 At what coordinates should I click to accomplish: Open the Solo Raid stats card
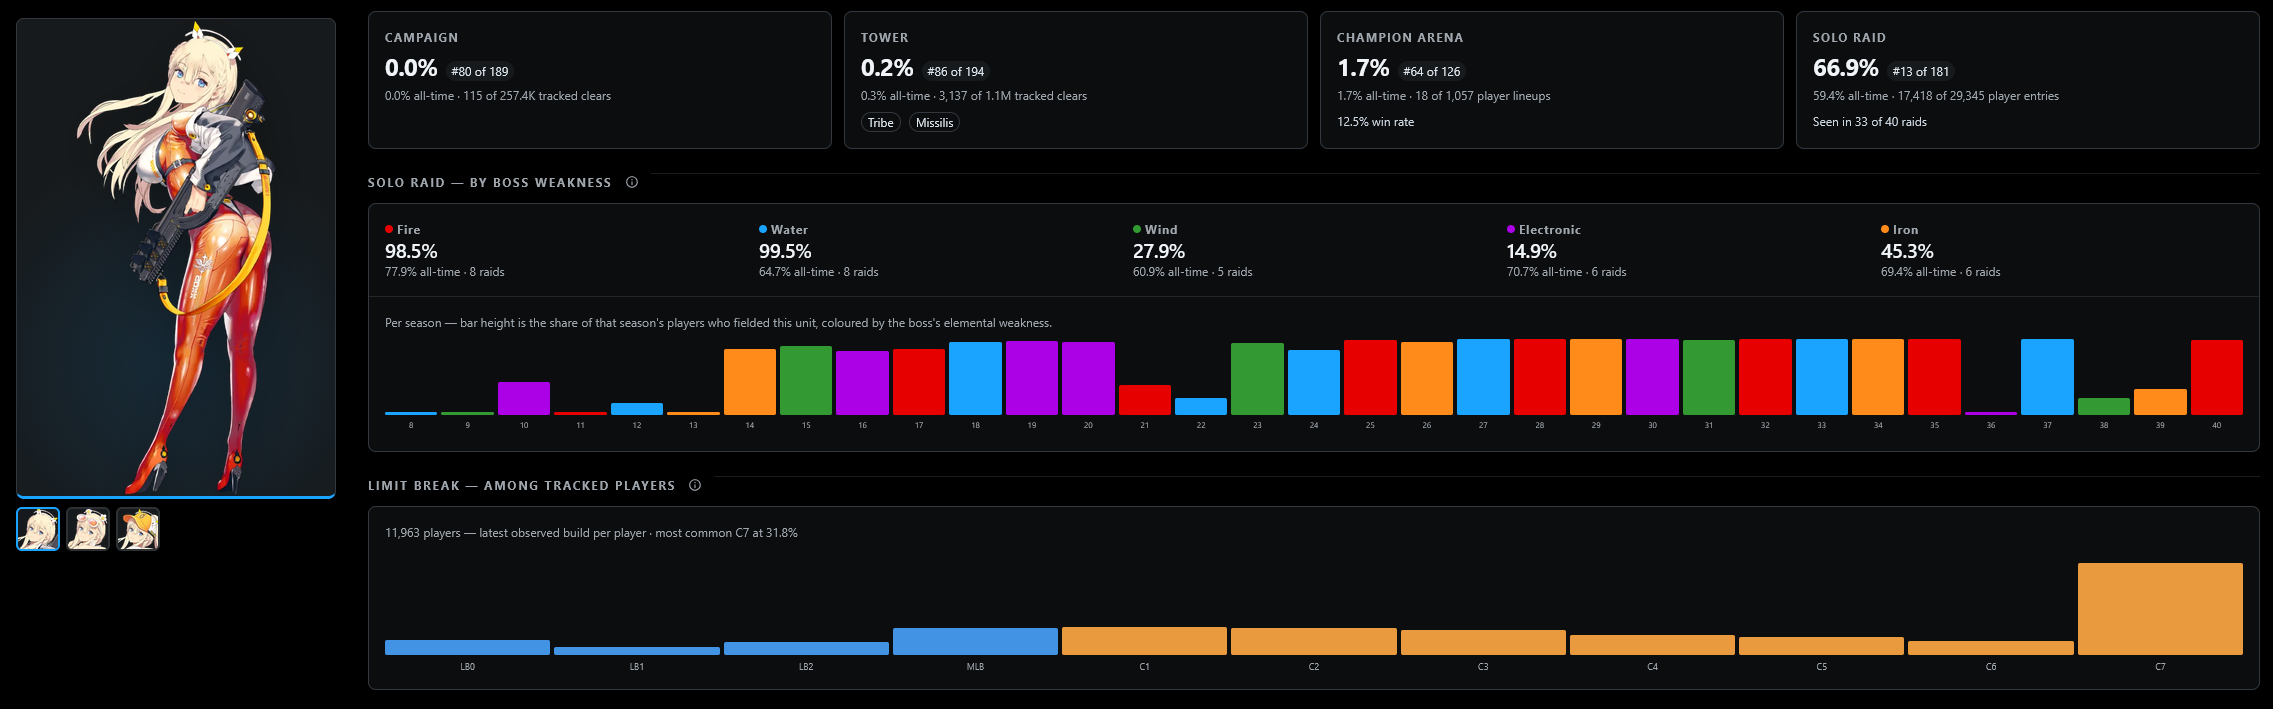pyautogui.click(x=2027, y=80)
